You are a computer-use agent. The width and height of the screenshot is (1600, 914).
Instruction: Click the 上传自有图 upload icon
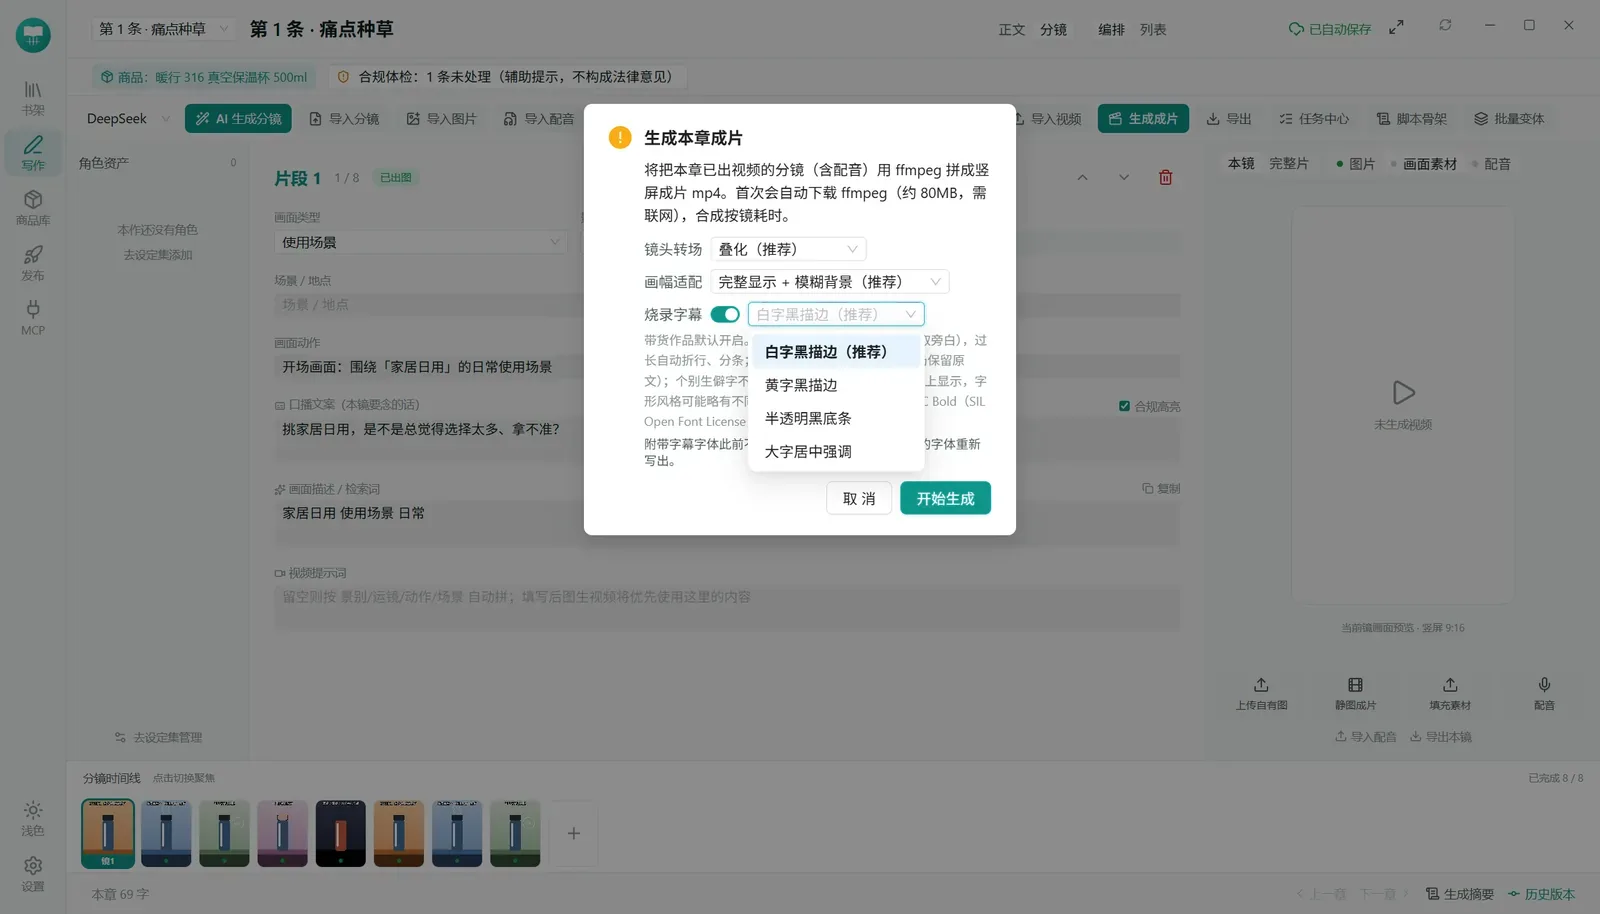(1261, 693)
